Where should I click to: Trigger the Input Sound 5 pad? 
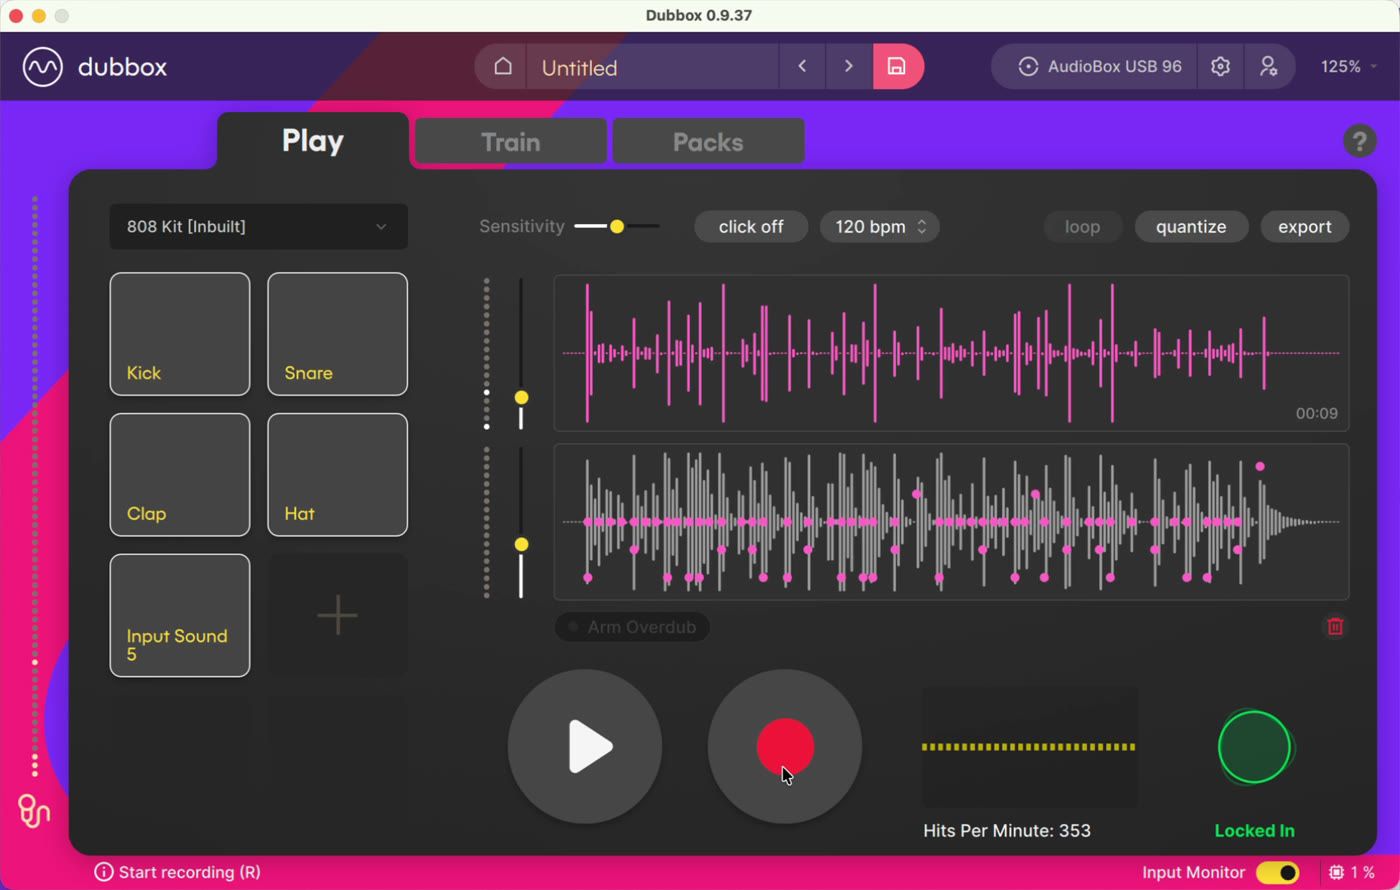pos(180,615)
